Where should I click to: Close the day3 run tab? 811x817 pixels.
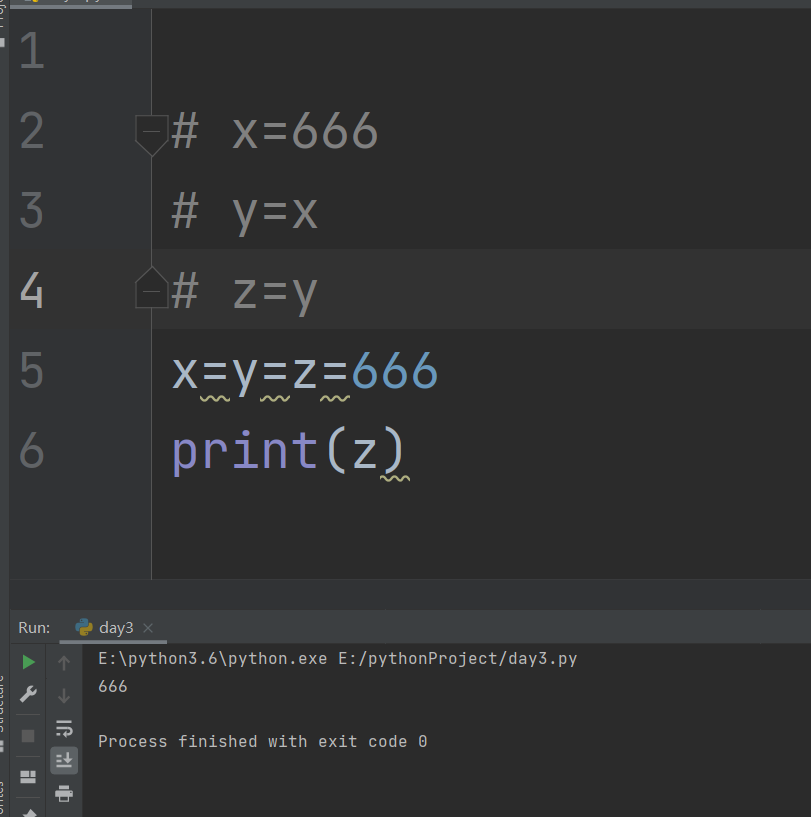point(148,628)
